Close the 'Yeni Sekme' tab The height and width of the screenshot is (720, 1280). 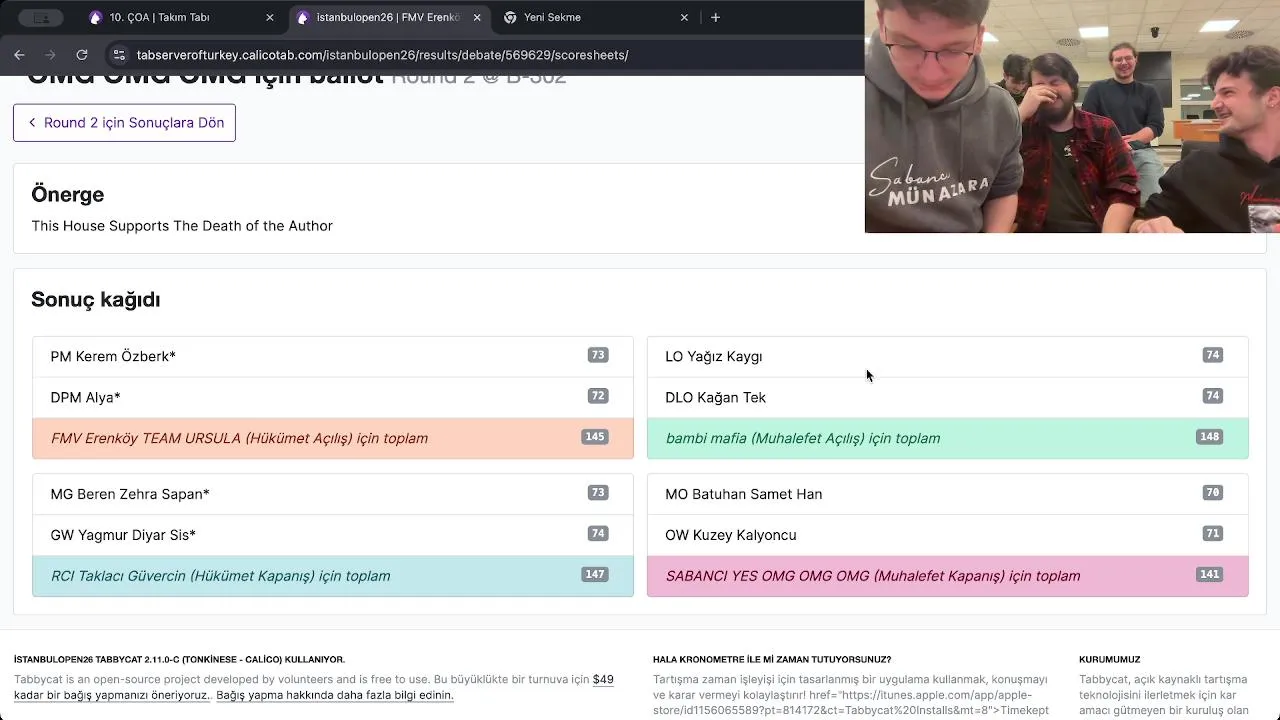(684, 17)
